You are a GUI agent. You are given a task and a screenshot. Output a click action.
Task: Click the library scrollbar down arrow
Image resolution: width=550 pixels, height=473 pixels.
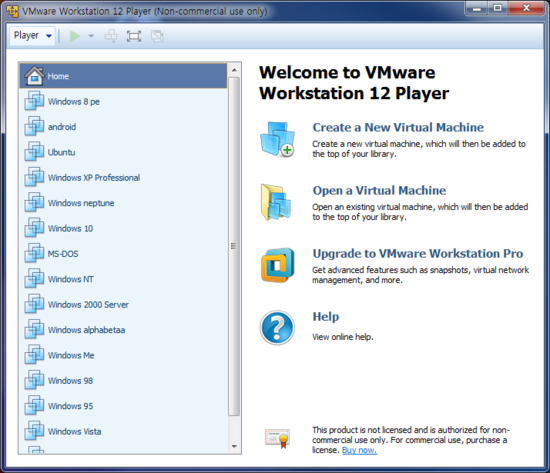tap(234, 447)
